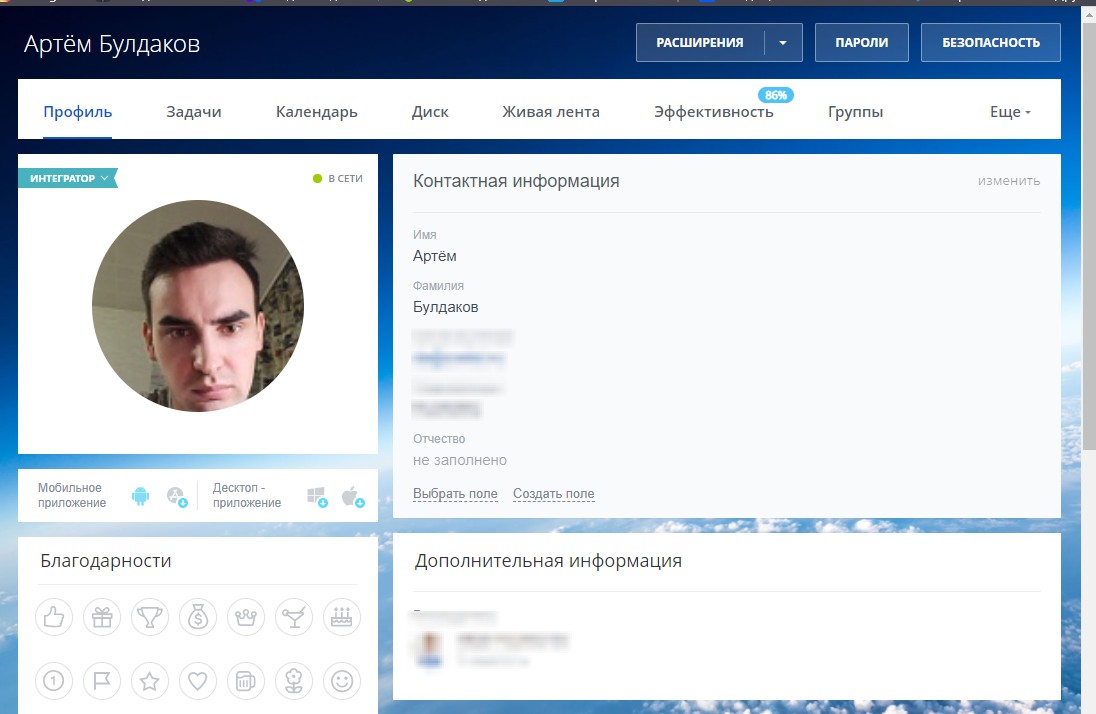This screenshot has width=1096, height=714.
Task: Click the Windows desktop app icon
Action: click(x=317, y=497)
